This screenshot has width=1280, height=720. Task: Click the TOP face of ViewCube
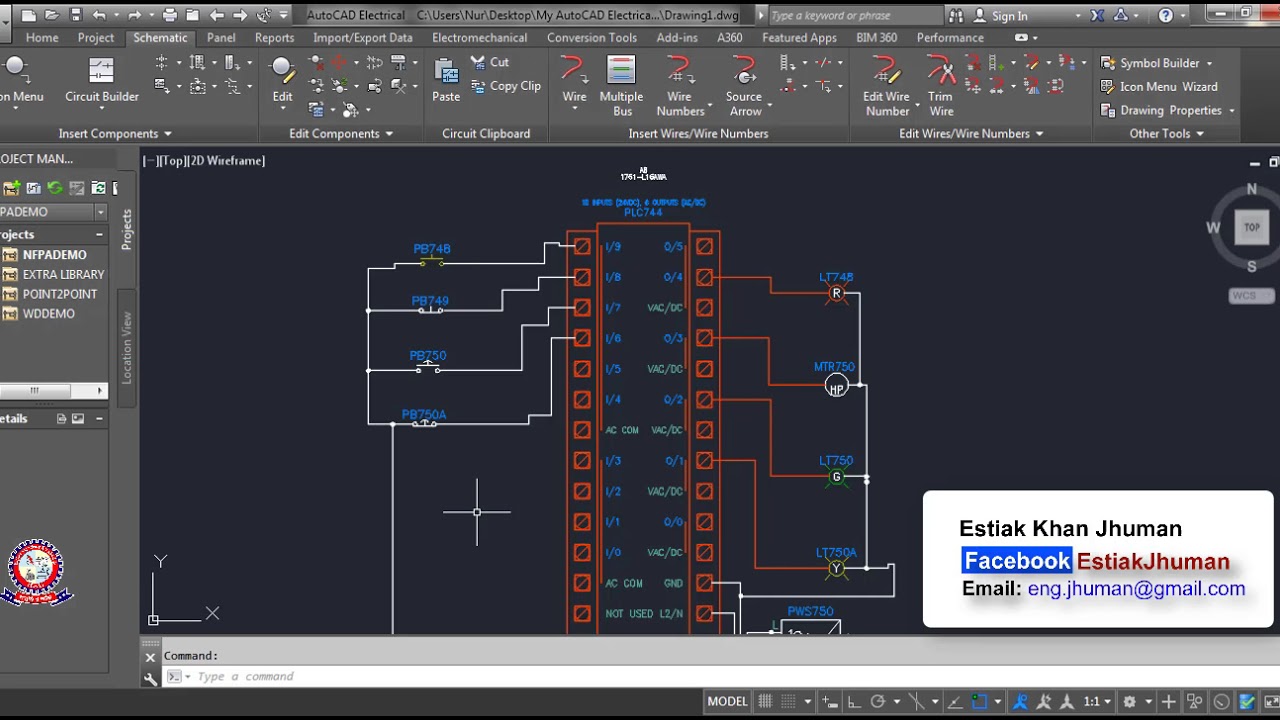point(1251,227)
